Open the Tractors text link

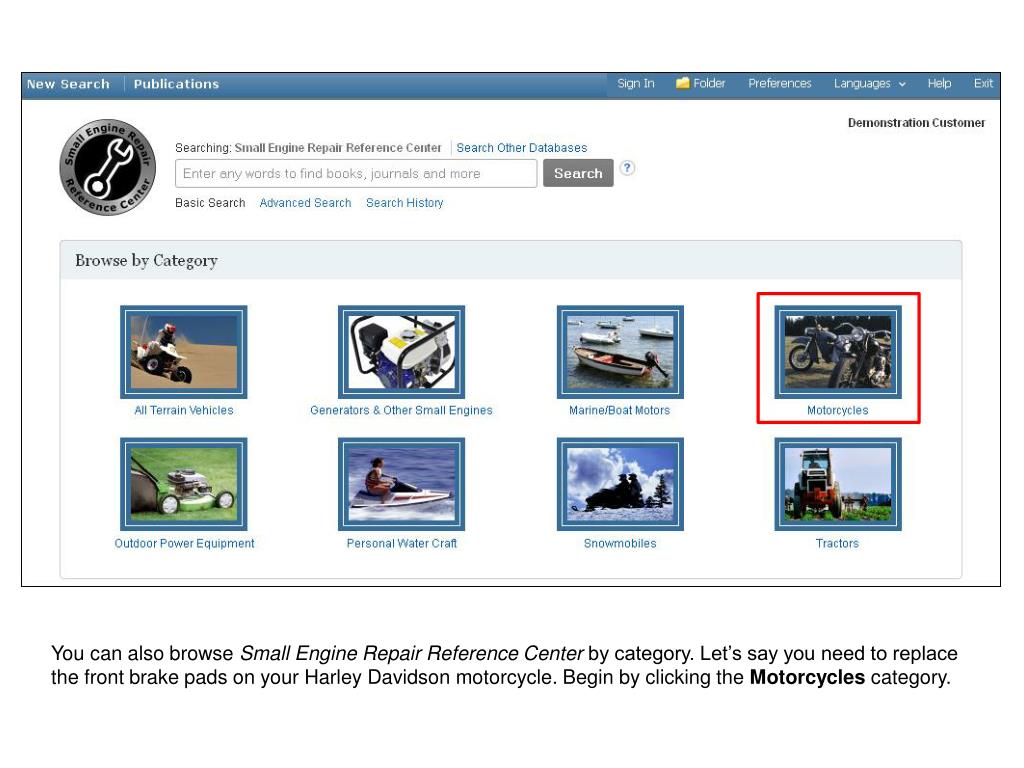click(x=837, y=543)
